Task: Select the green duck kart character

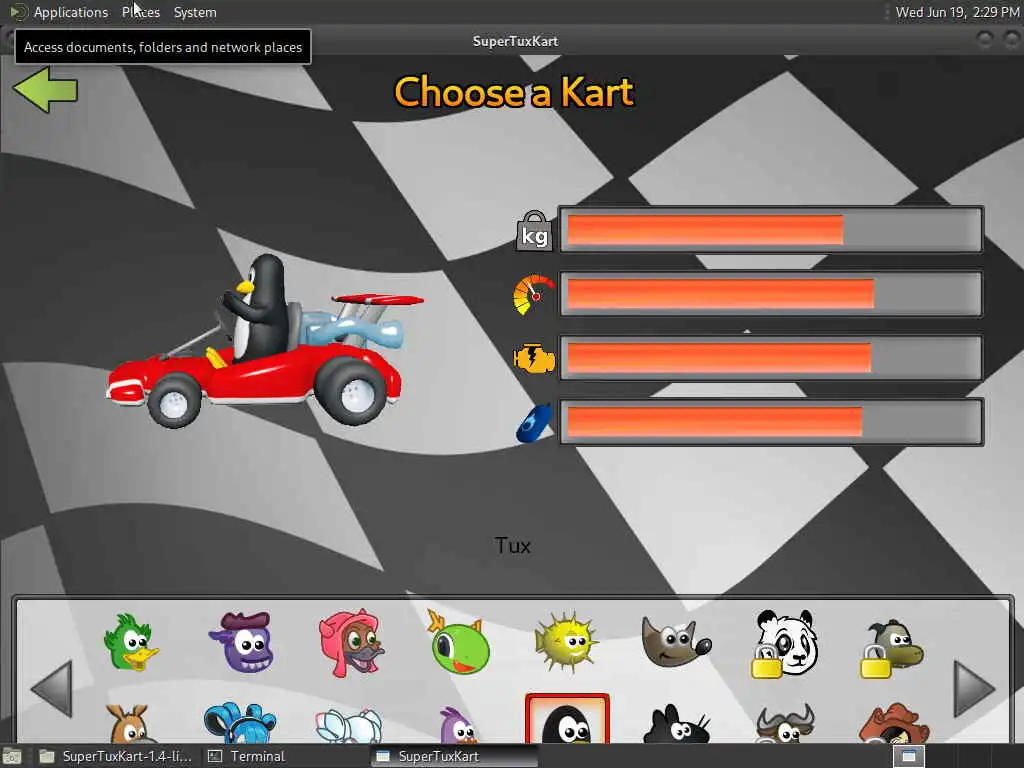Action: pos(131,642)
